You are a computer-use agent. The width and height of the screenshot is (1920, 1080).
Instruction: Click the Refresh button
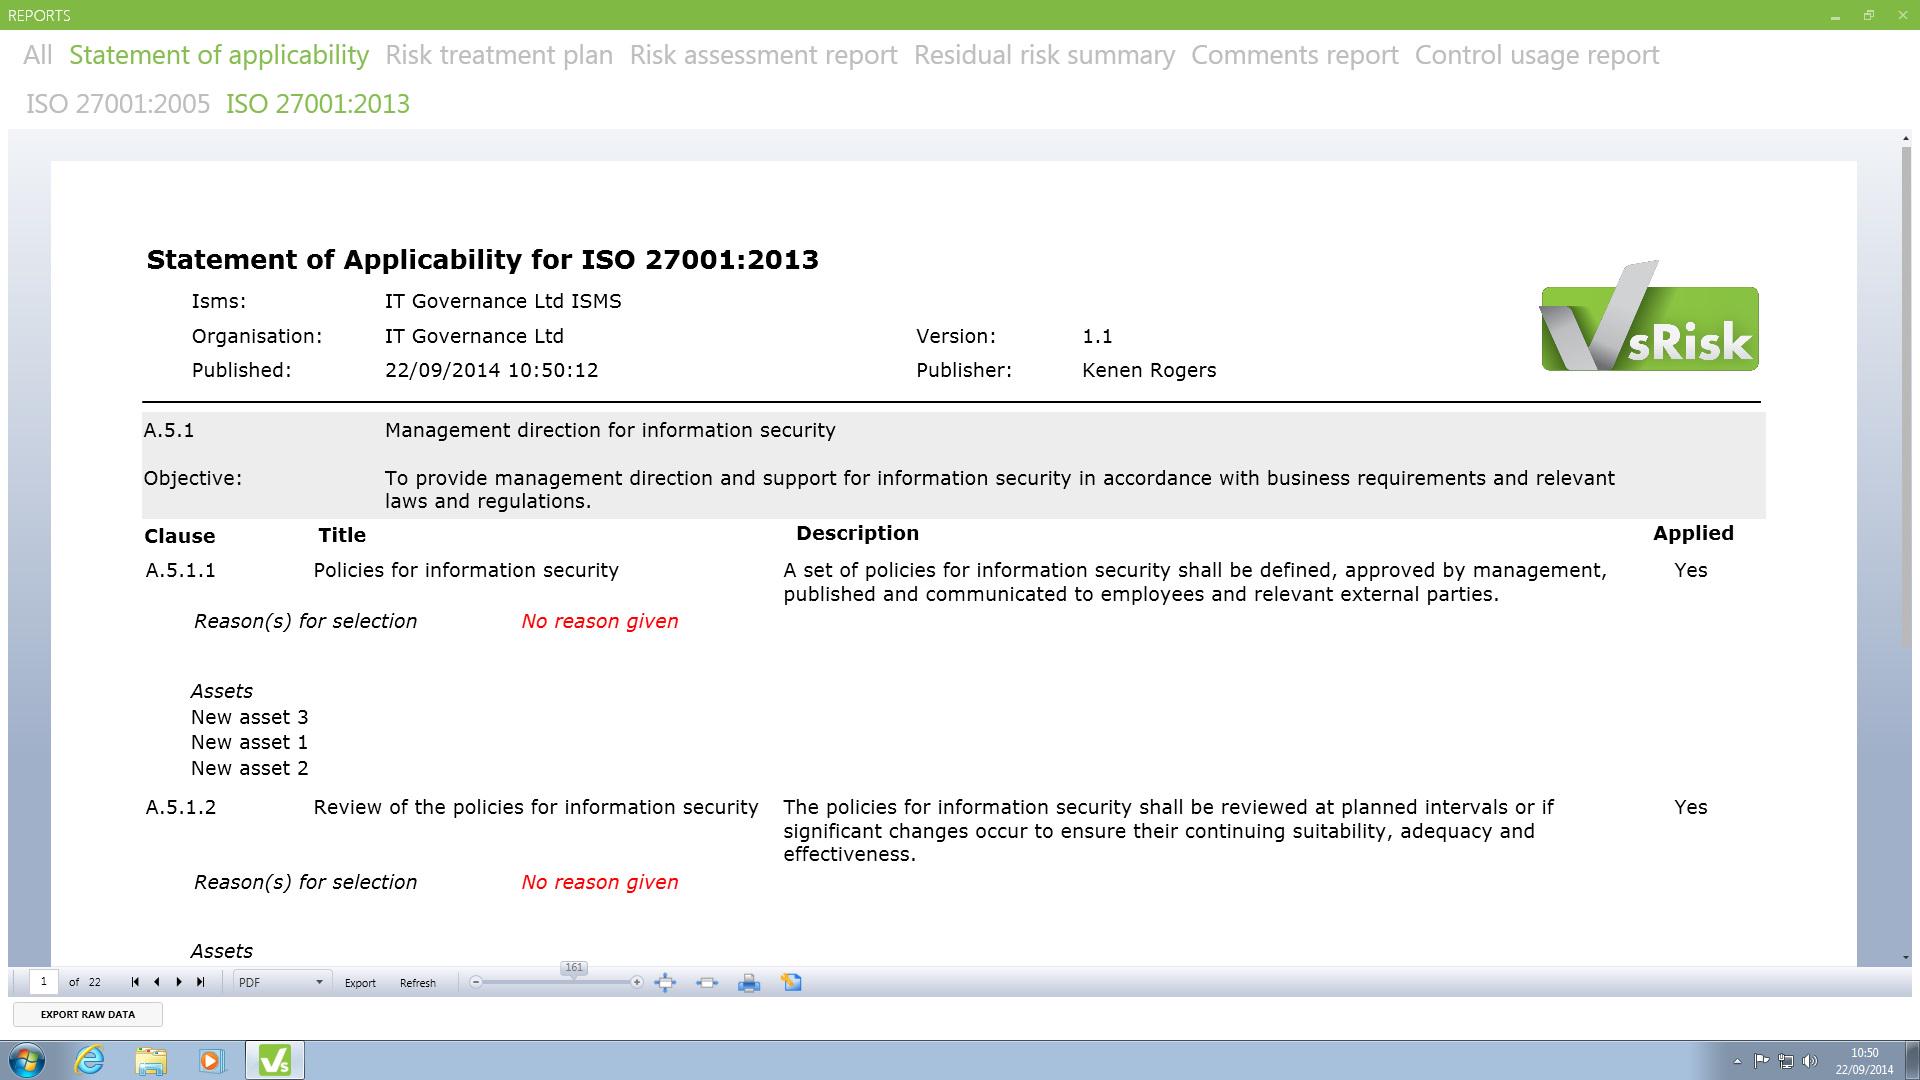(418, 983)
